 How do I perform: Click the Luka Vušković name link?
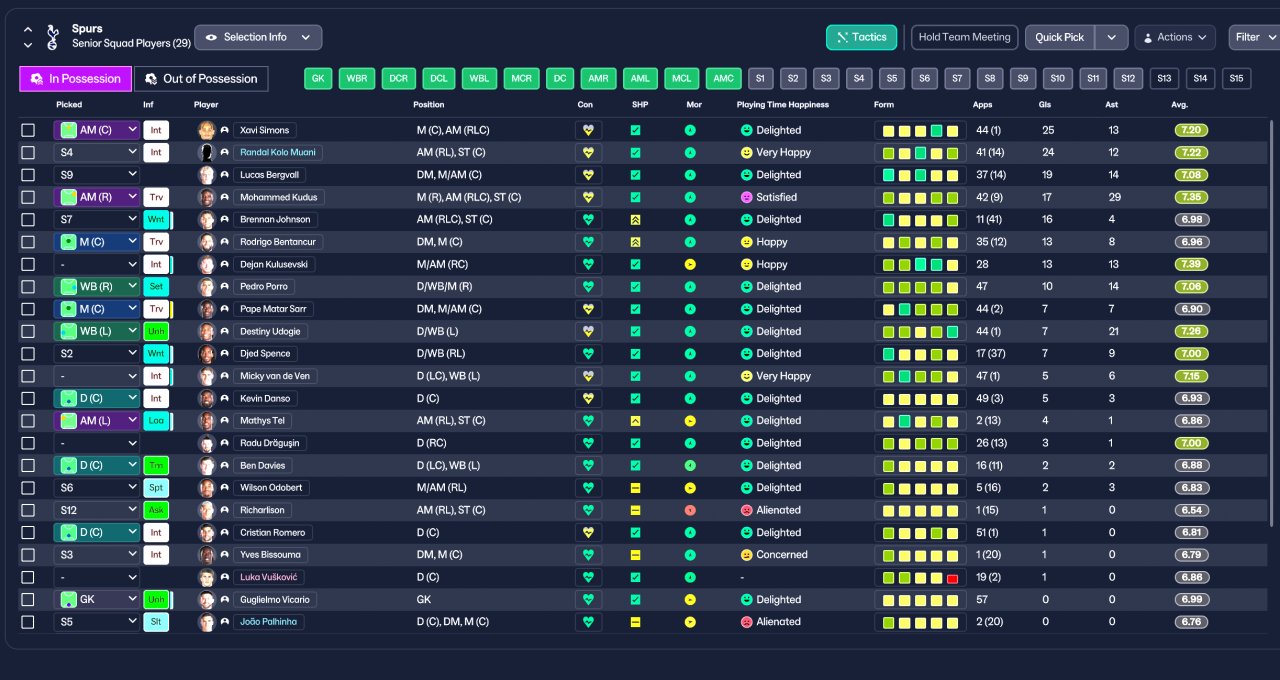tap(268, 577)
